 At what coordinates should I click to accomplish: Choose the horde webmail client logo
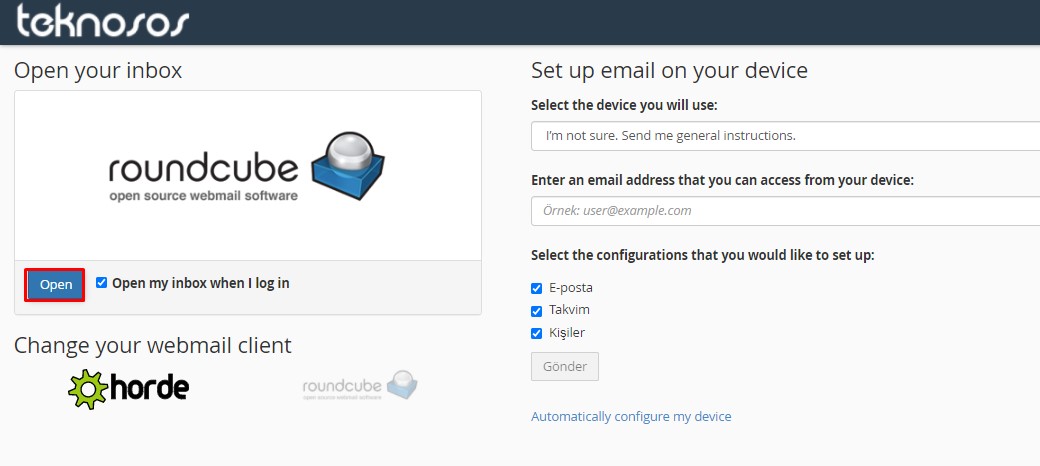click(129, 388)
